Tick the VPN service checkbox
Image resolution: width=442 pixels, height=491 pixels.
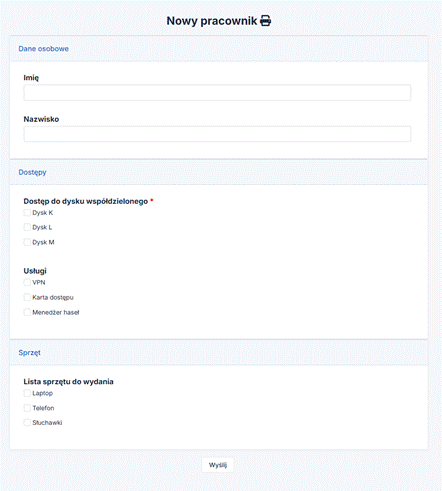[27, 282]
